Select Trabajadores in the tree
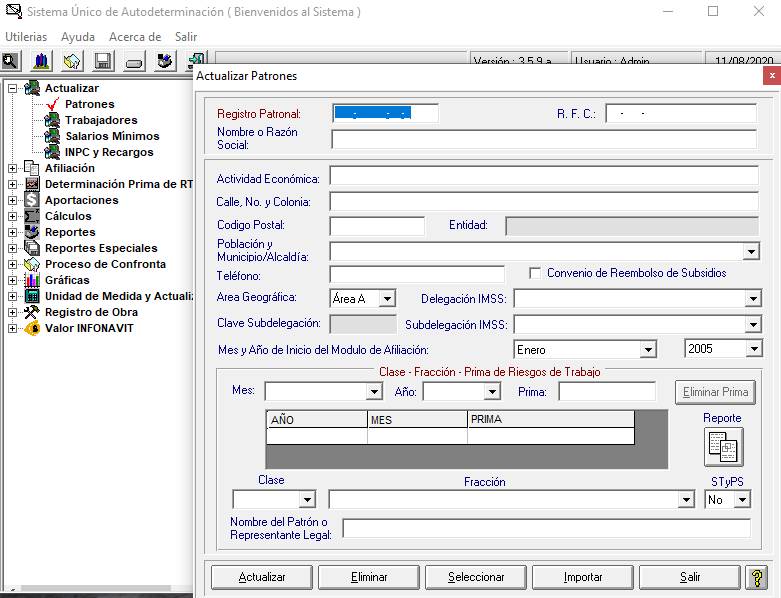The width and height of the screenshot is (781, 598). (x=101, y=120)
